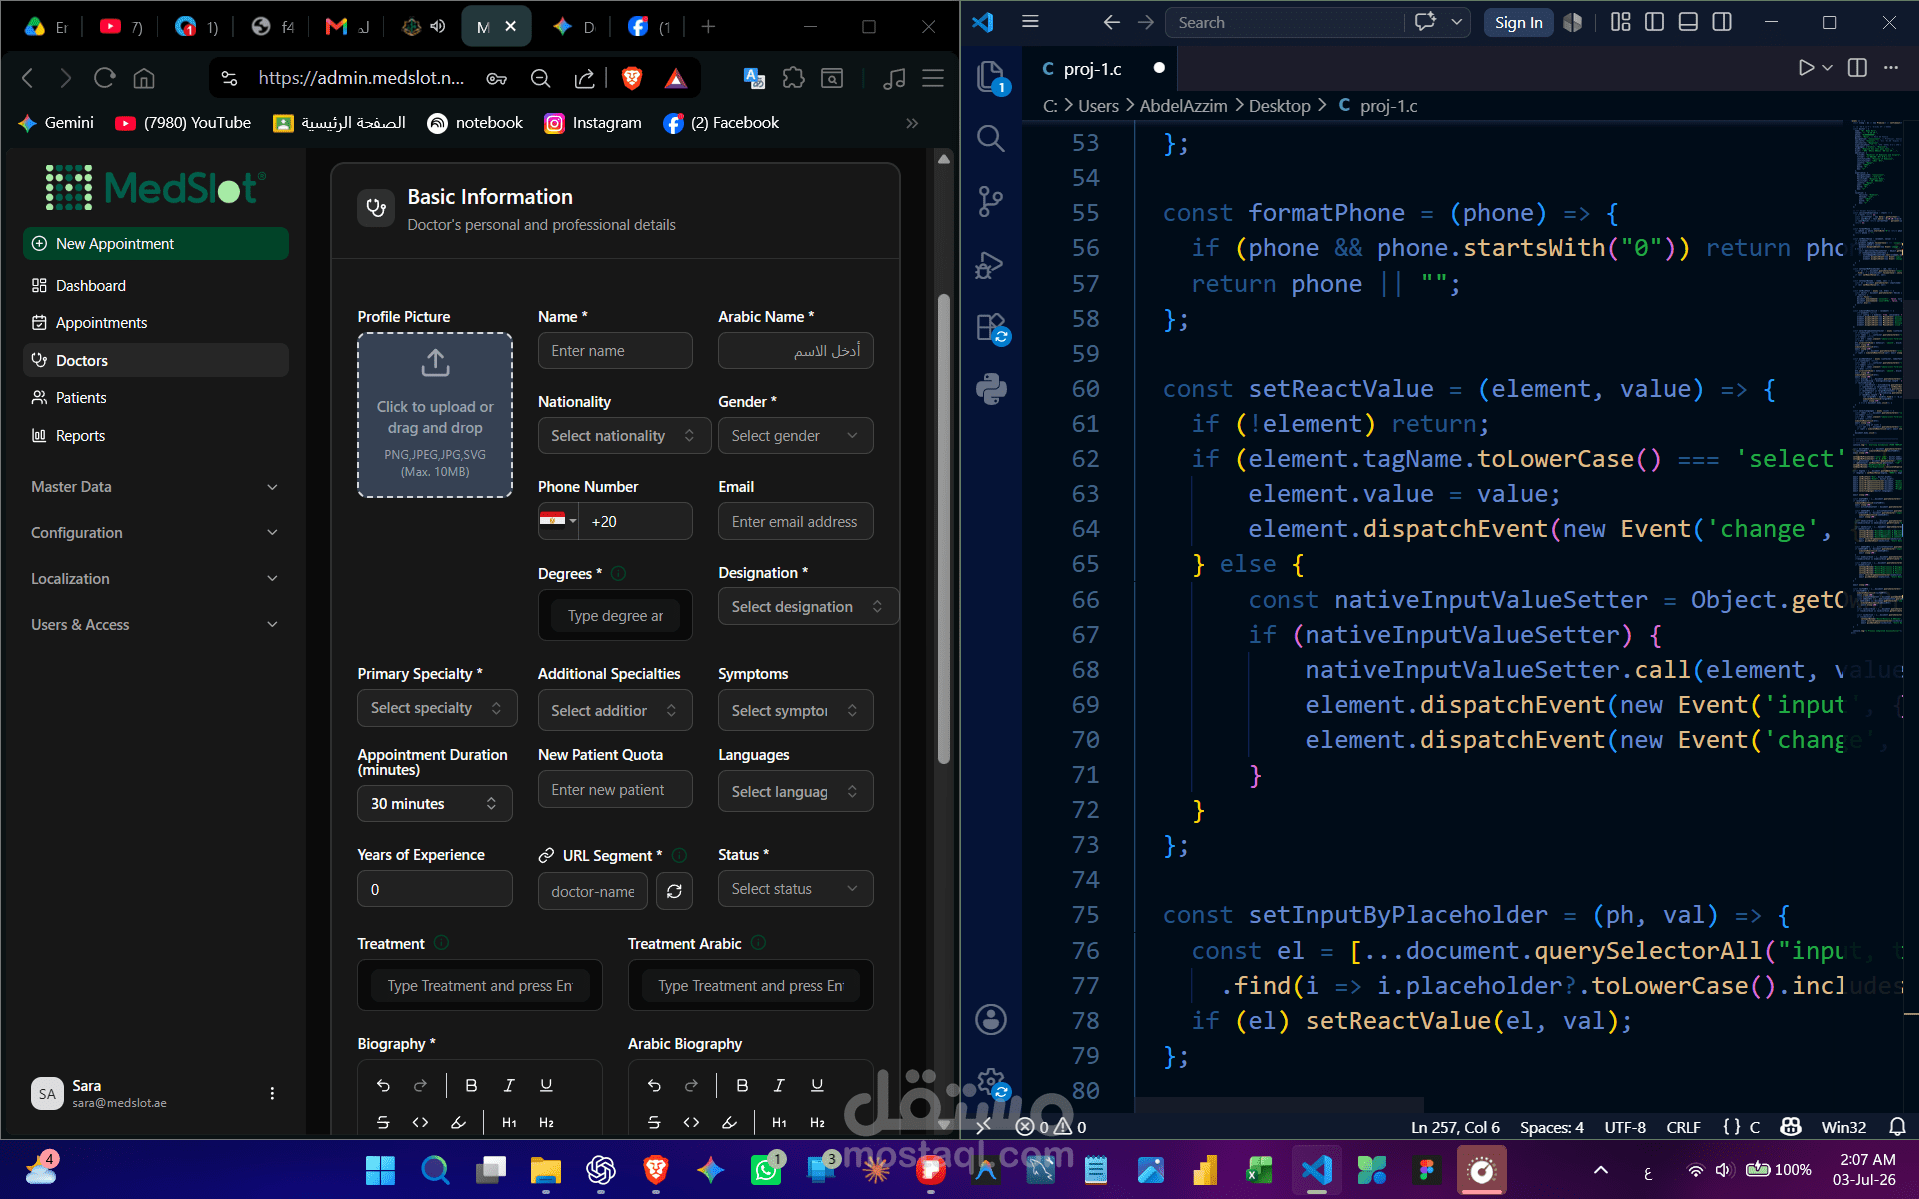Toggle italic in the Biography editor

click(x=509, y=1085)
